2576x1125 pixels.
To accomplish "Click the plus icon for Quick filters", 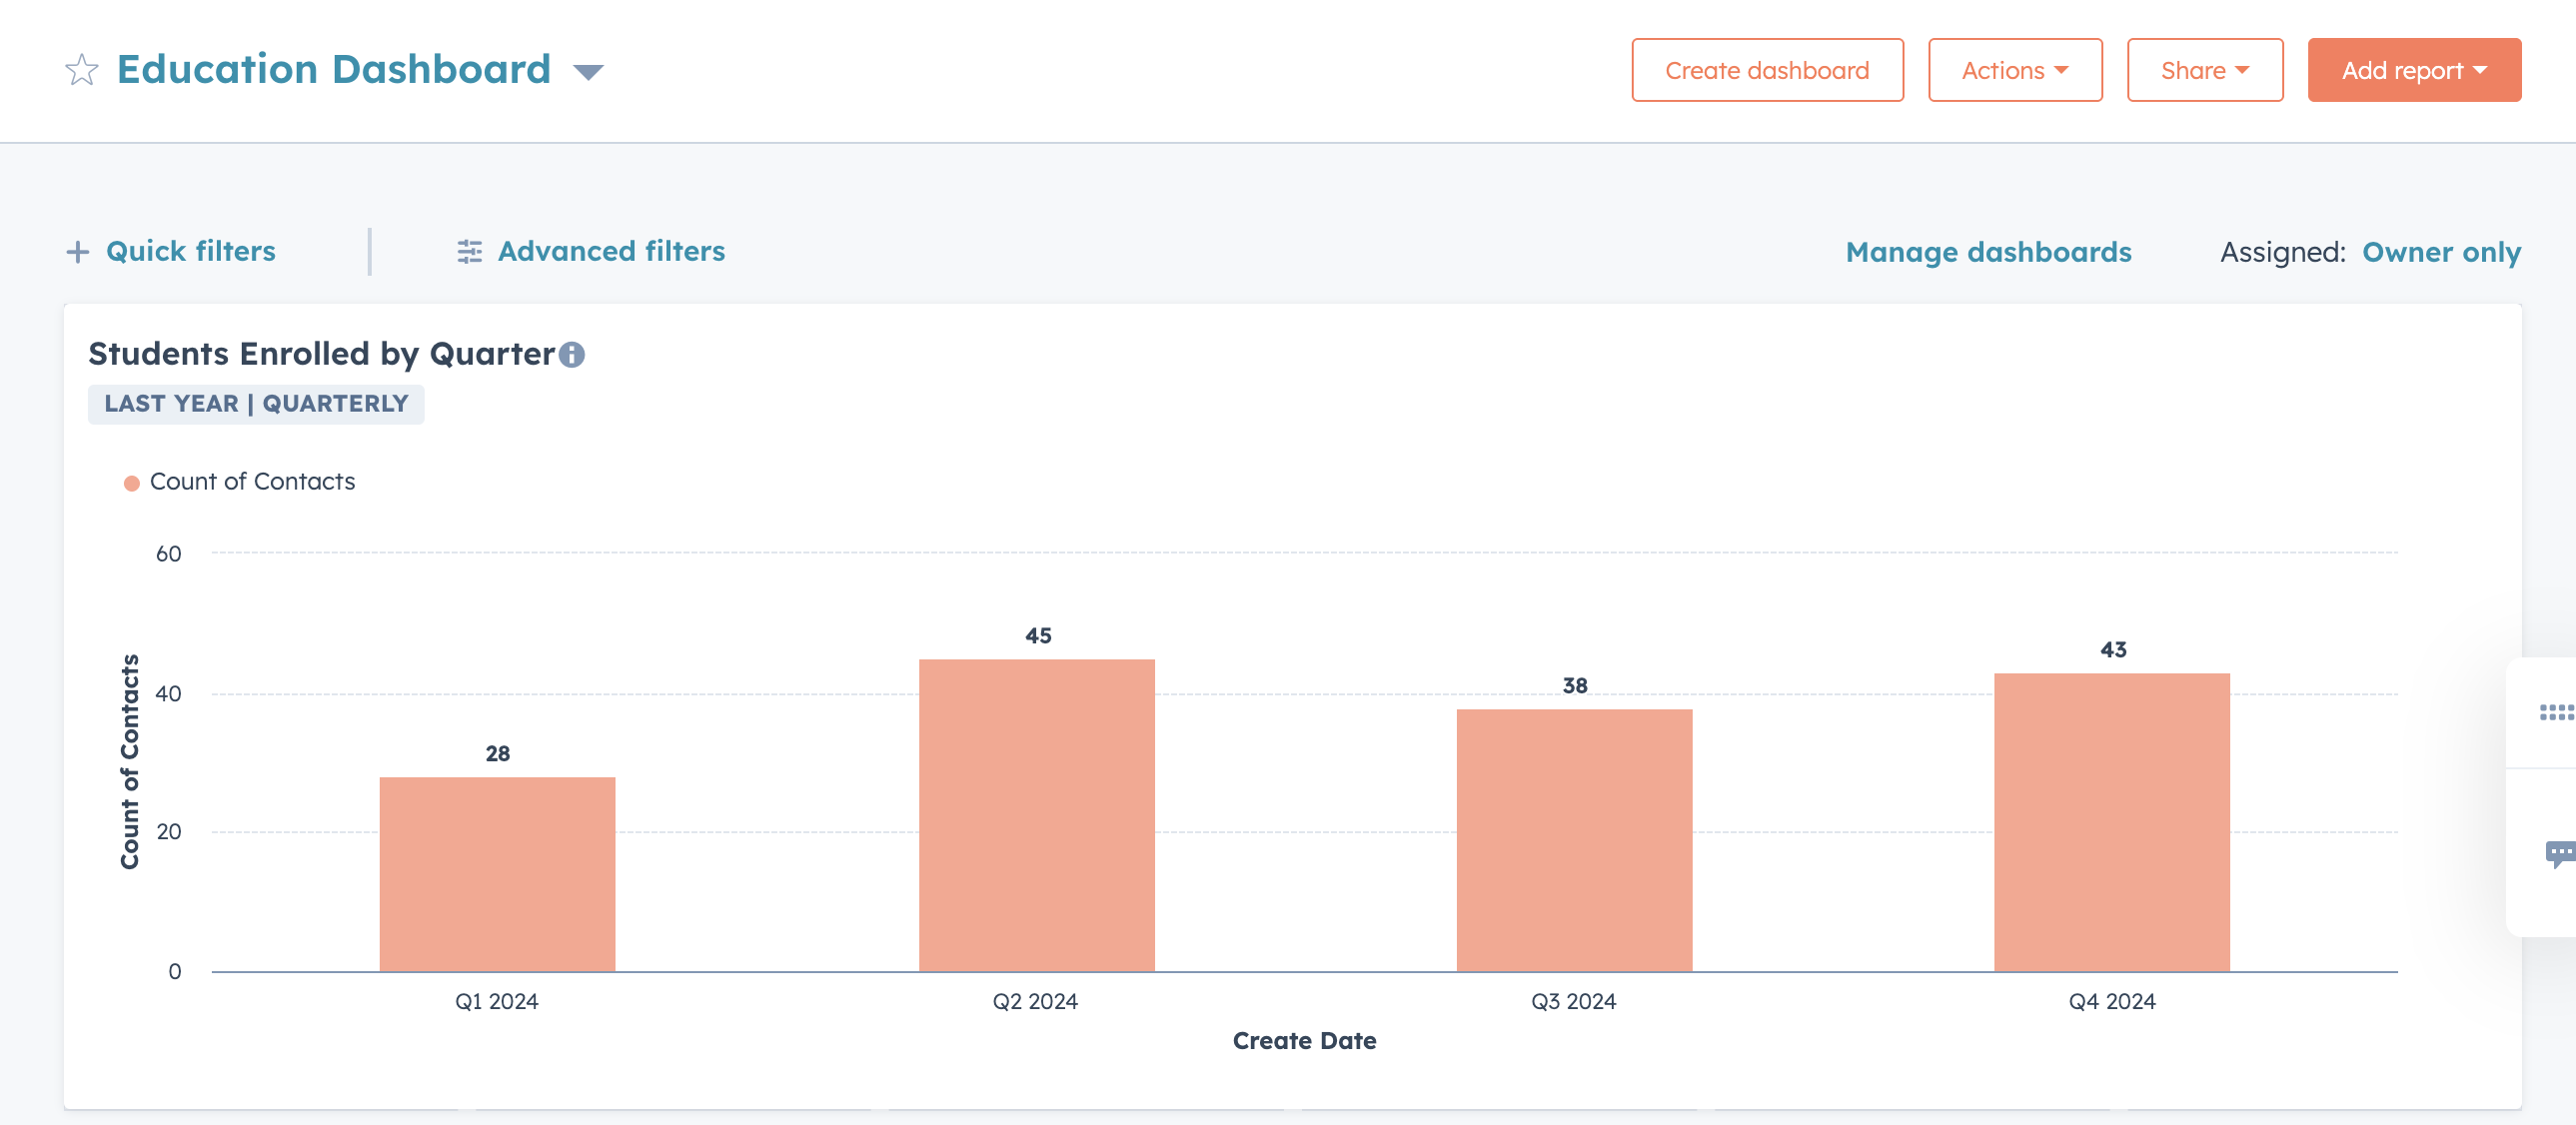I will click(x=77, y=252).
